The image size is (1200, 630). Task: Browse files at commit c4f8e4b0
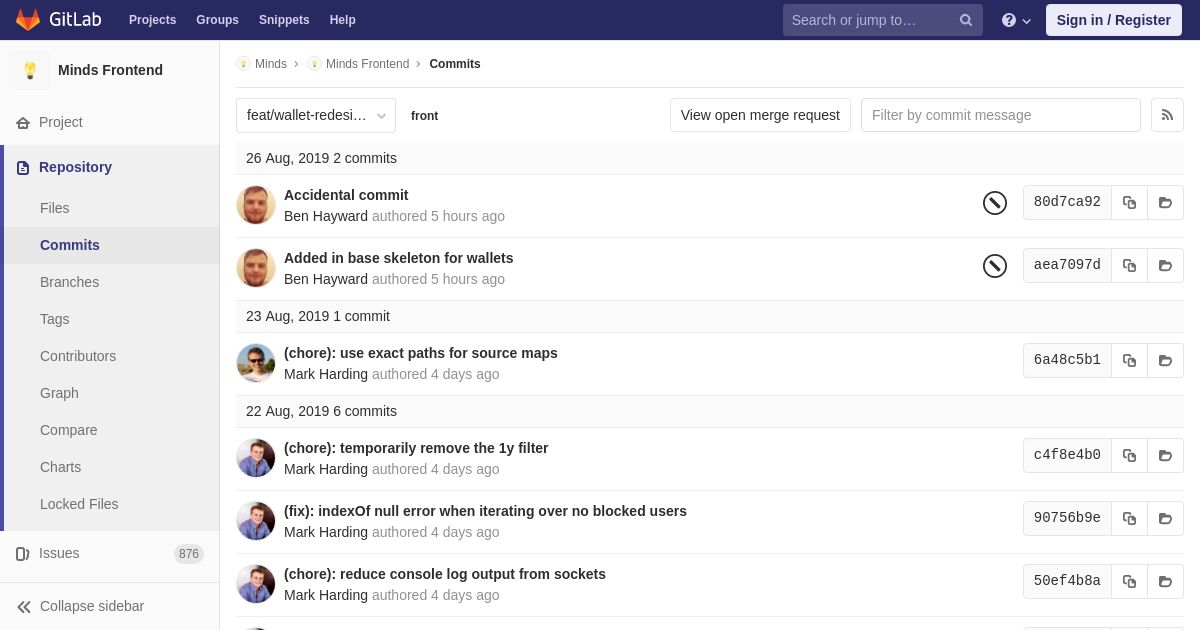(x=1165, y=455)
